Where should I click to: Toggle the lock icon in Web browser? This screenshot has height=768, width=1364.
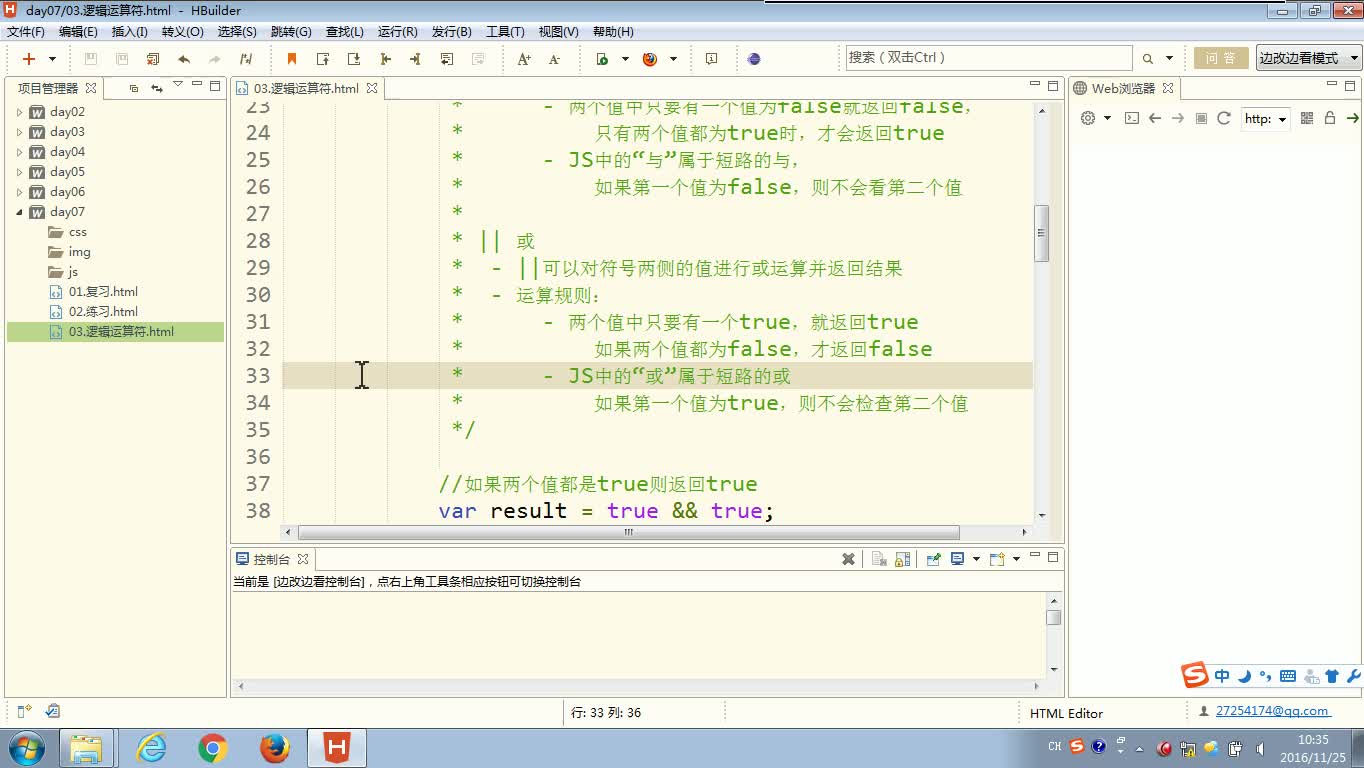[1330, 118]
